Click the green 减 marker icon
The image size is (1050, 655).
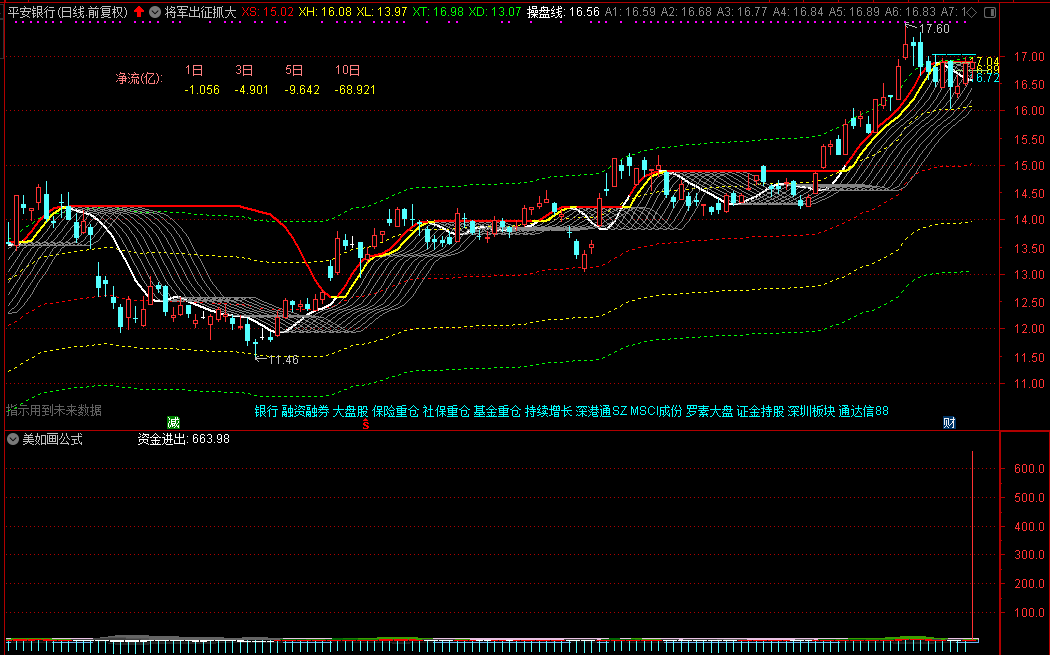(173, 423)
